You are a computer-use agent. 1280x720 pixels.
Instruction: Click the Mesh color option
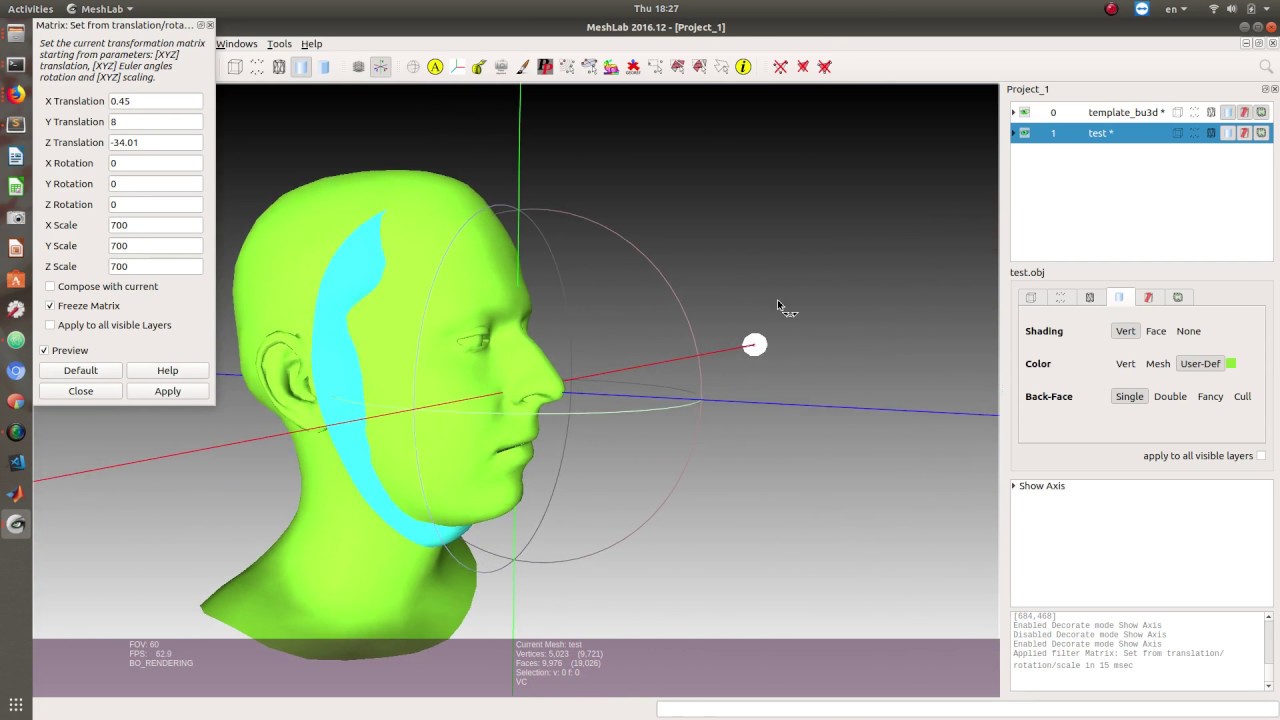(x=1158, y=364)
